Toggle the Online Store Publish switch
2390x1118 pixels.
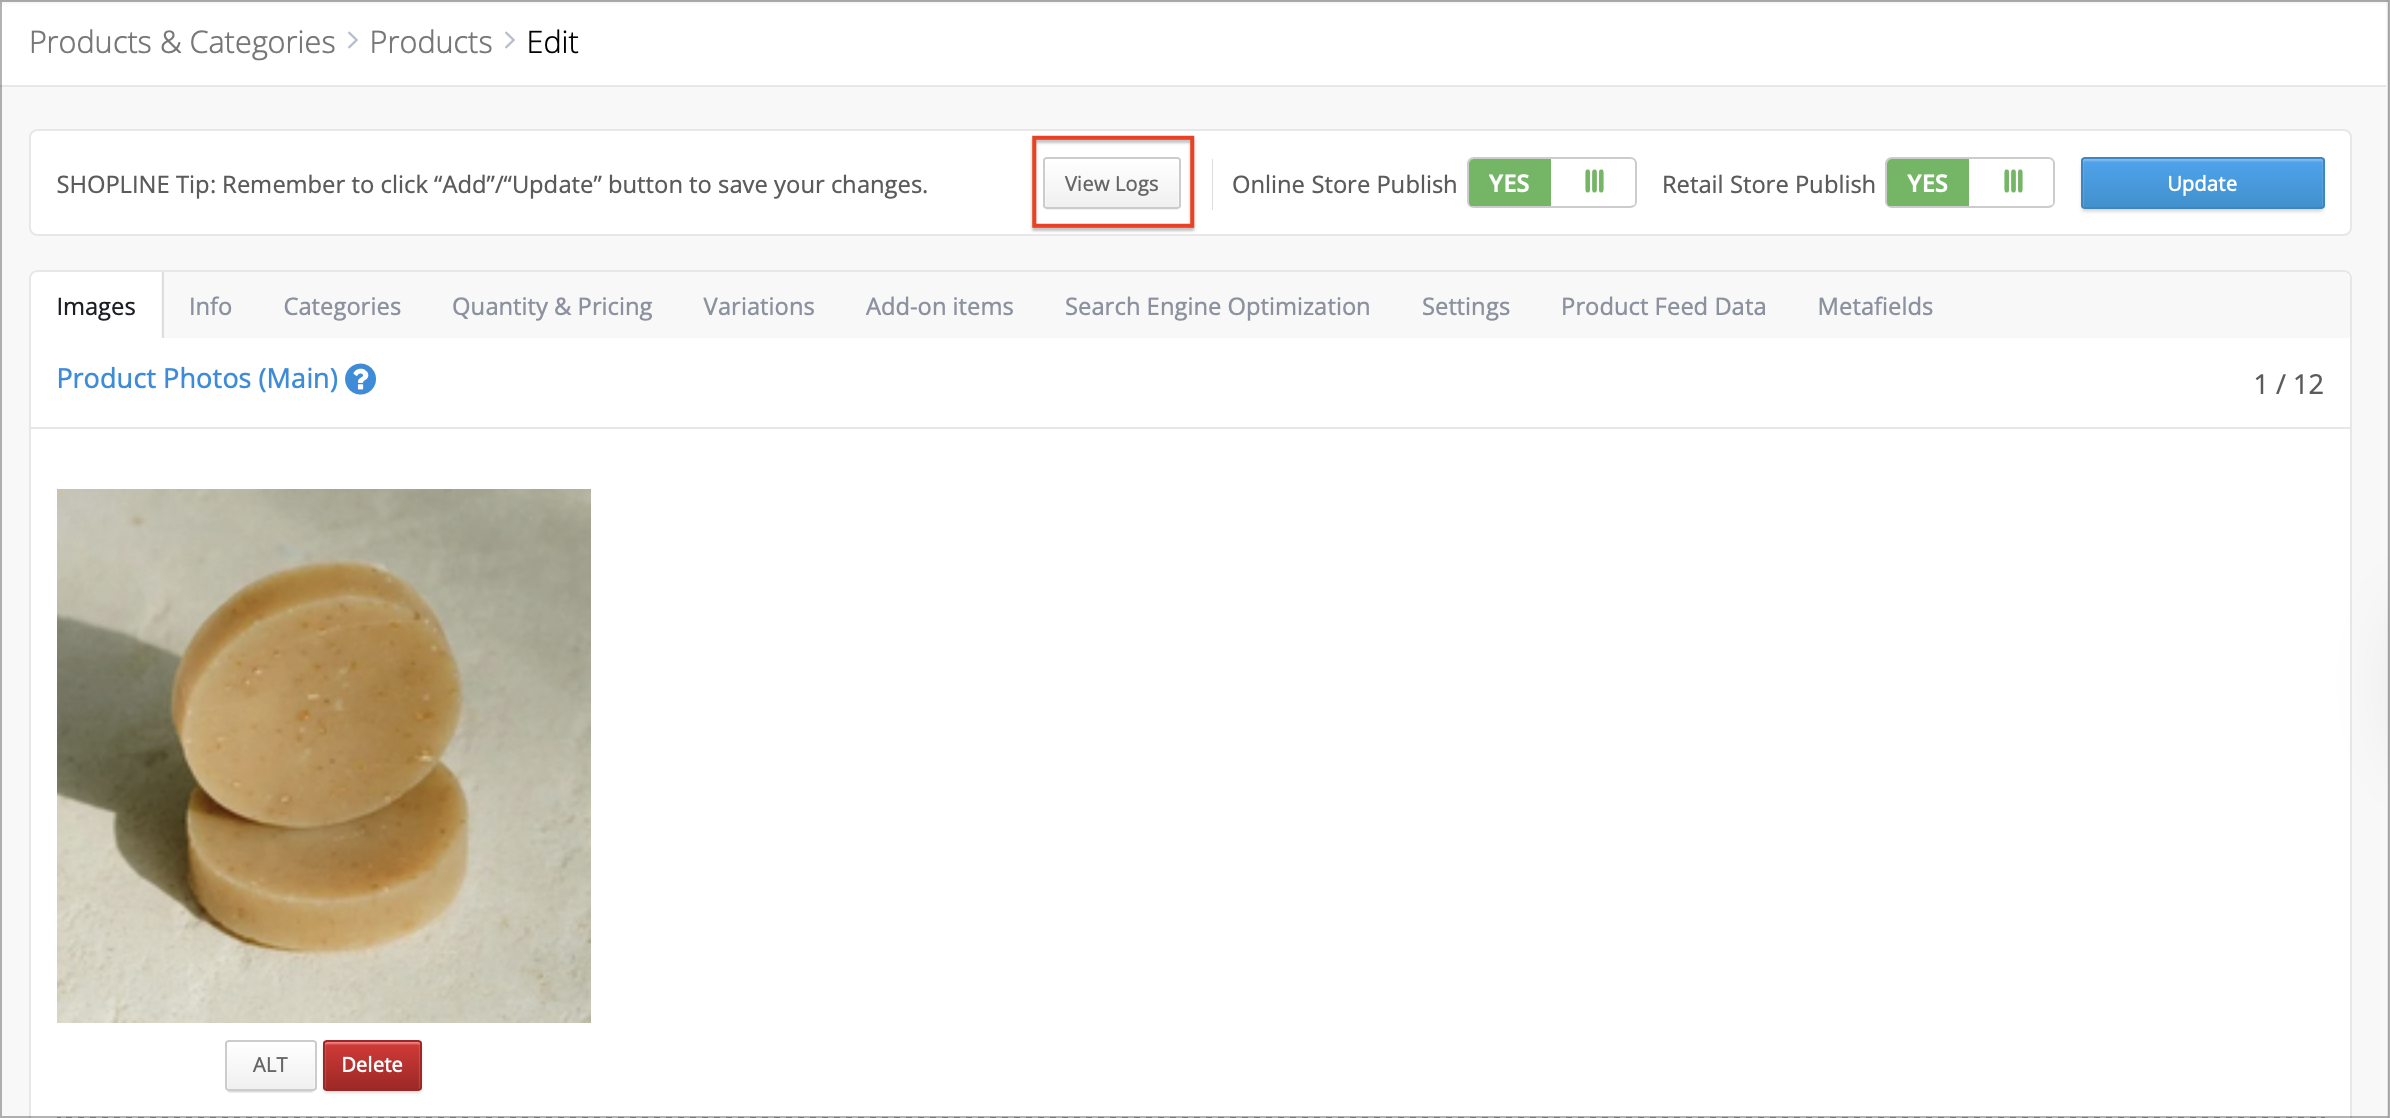1551,183
